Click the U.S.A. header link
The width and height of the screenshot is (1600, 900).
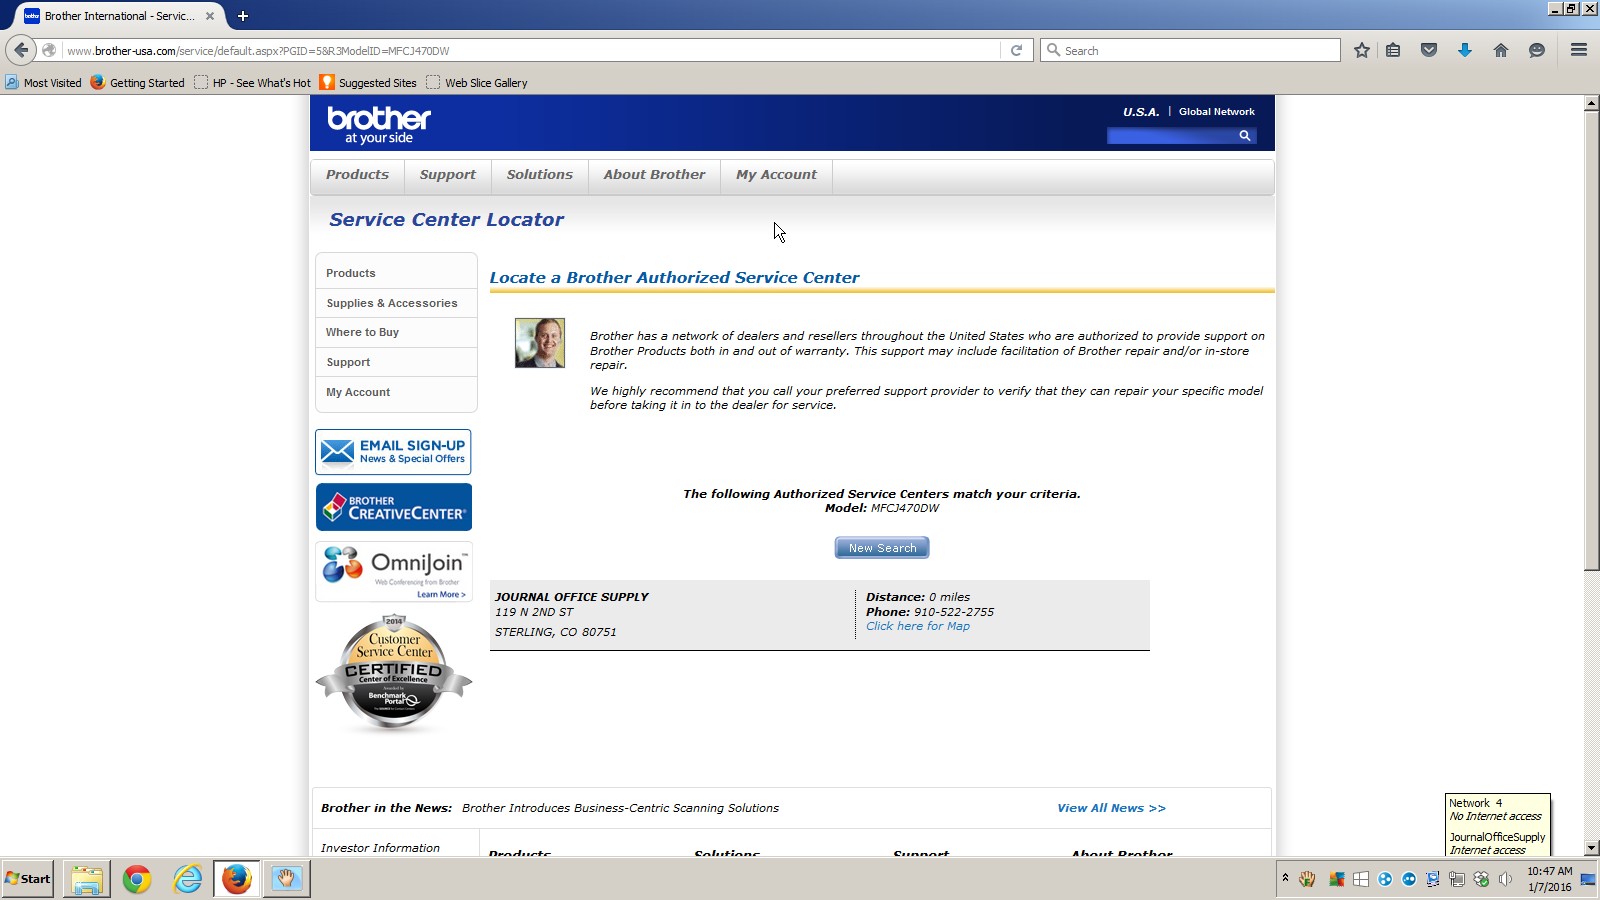click(x=1141, y=112)
